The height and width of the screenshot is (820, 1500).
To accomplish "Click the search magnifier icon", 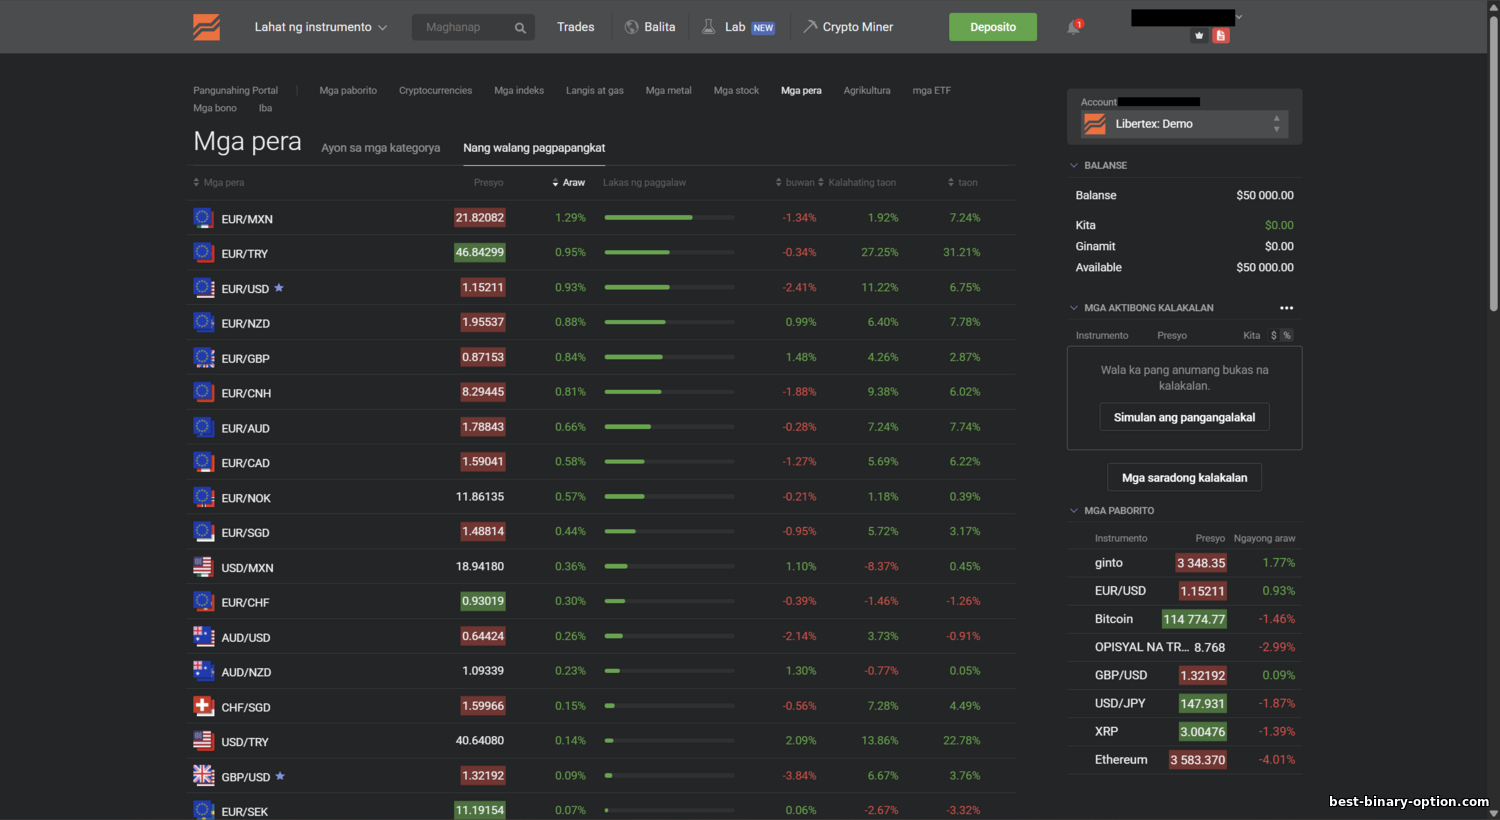I will [x=520, y=28].
